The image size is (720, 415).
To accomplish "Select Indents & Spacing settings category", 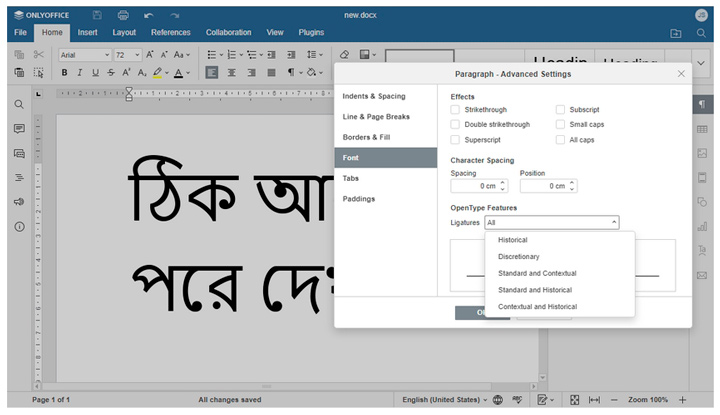I will (385, 96).
